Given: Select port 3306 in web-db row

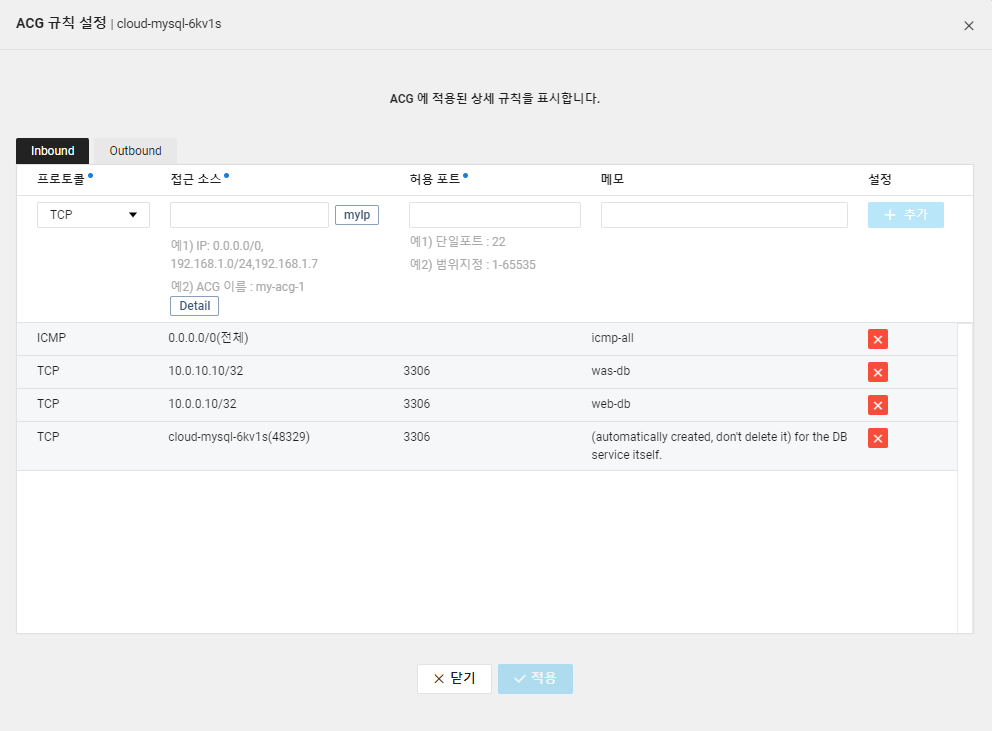Looking at the screenshot, I should click(x=416, y=404).
